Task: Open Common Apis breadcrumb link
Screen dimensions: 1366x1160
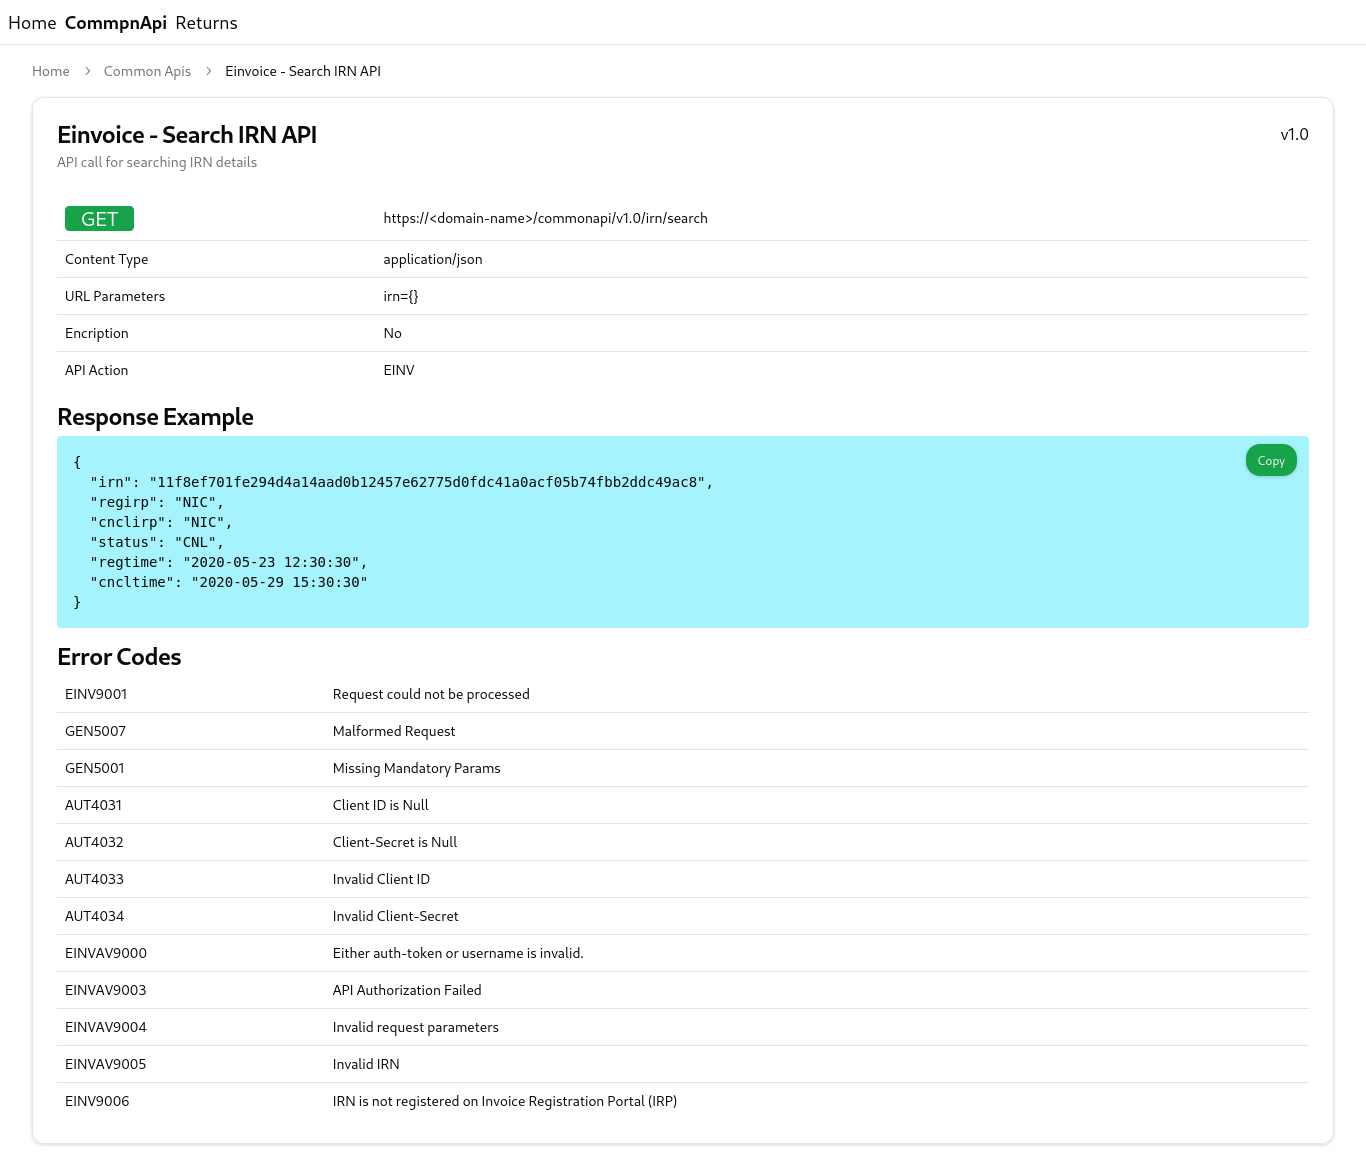Action: click(x=147, y=71)
